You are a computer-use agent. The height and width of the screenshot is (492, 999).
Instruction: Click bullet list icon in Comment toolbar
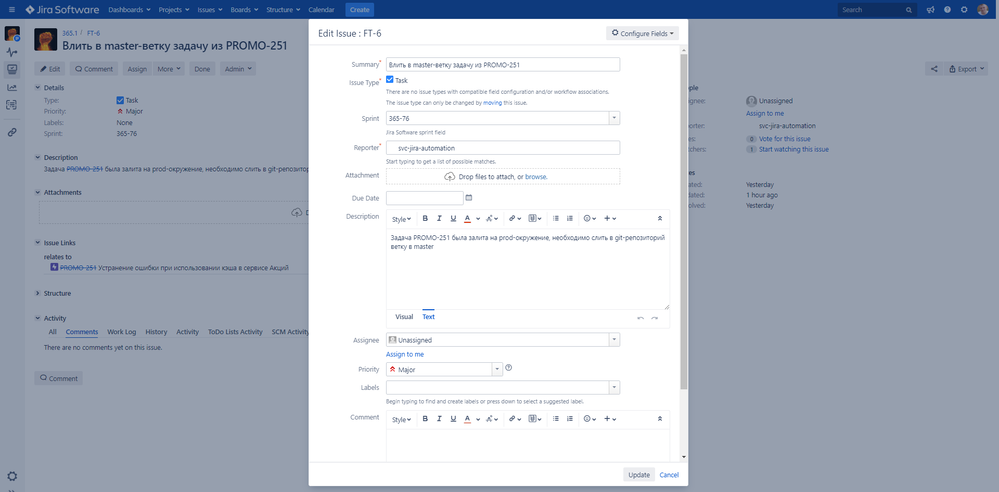(556, 419)
